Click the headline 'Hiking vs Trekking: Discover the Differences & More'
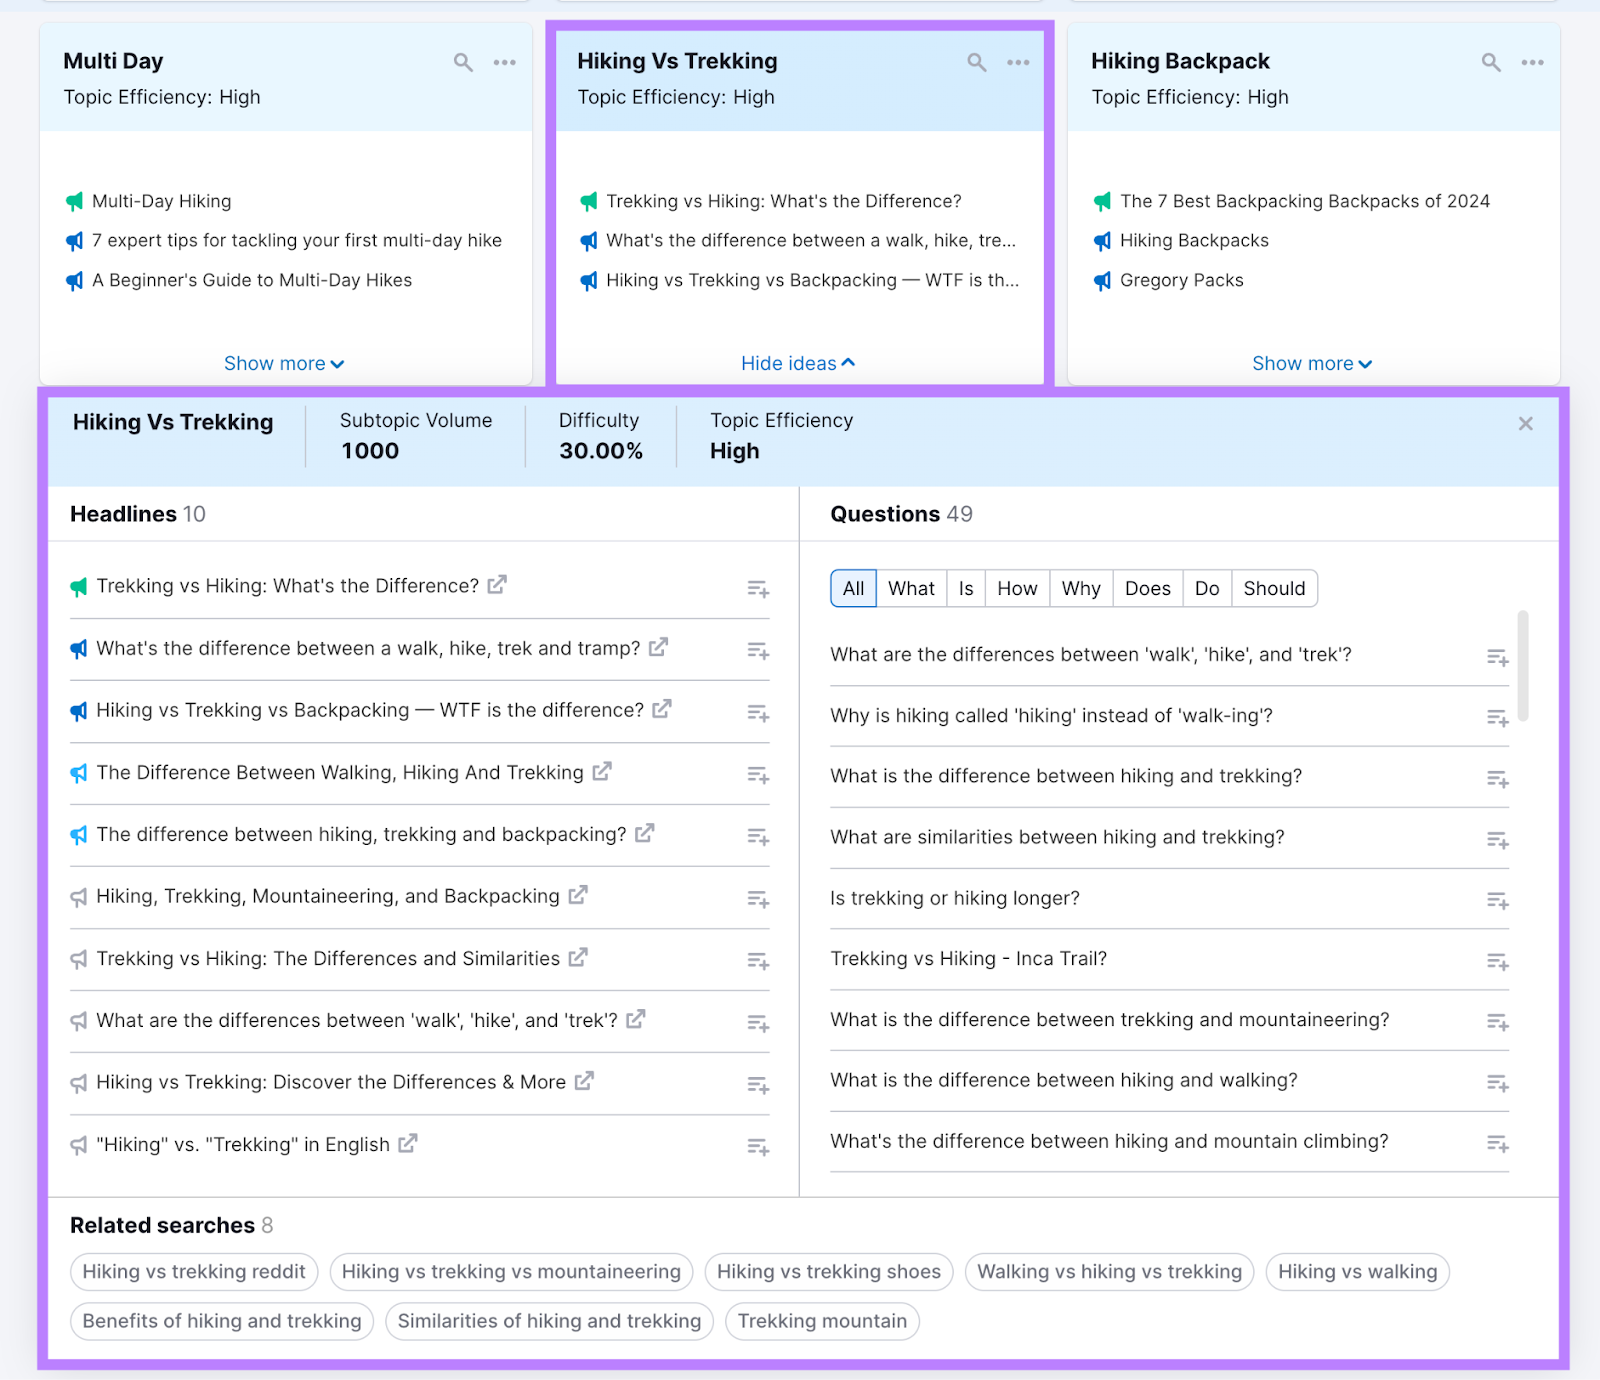This screenshot has height=1380, width=1600. (x=330, y=1081)
